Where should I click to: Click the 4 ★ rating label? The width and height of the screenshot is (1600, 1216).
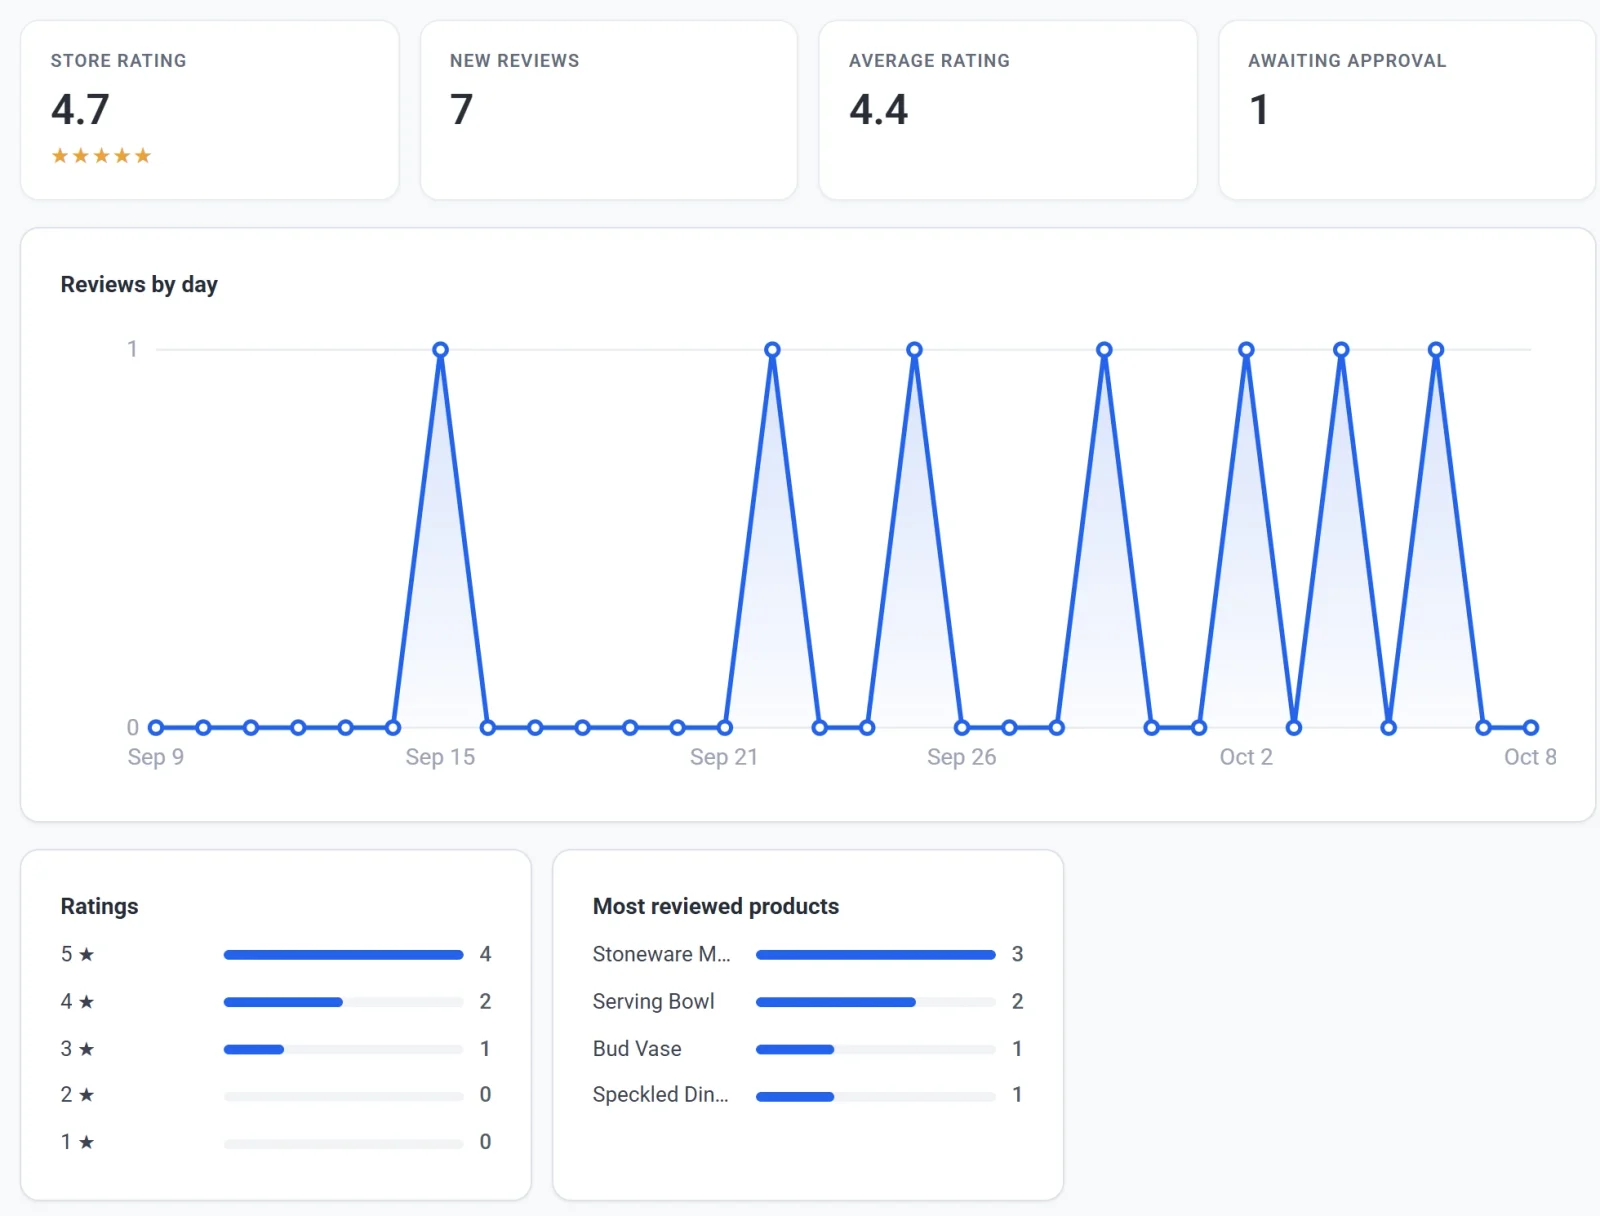click(77, 1001)
